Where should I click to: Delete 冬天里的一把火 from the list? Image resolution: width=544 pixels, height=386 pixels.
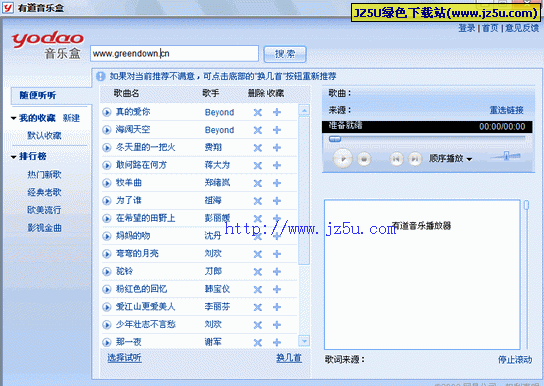257,148
